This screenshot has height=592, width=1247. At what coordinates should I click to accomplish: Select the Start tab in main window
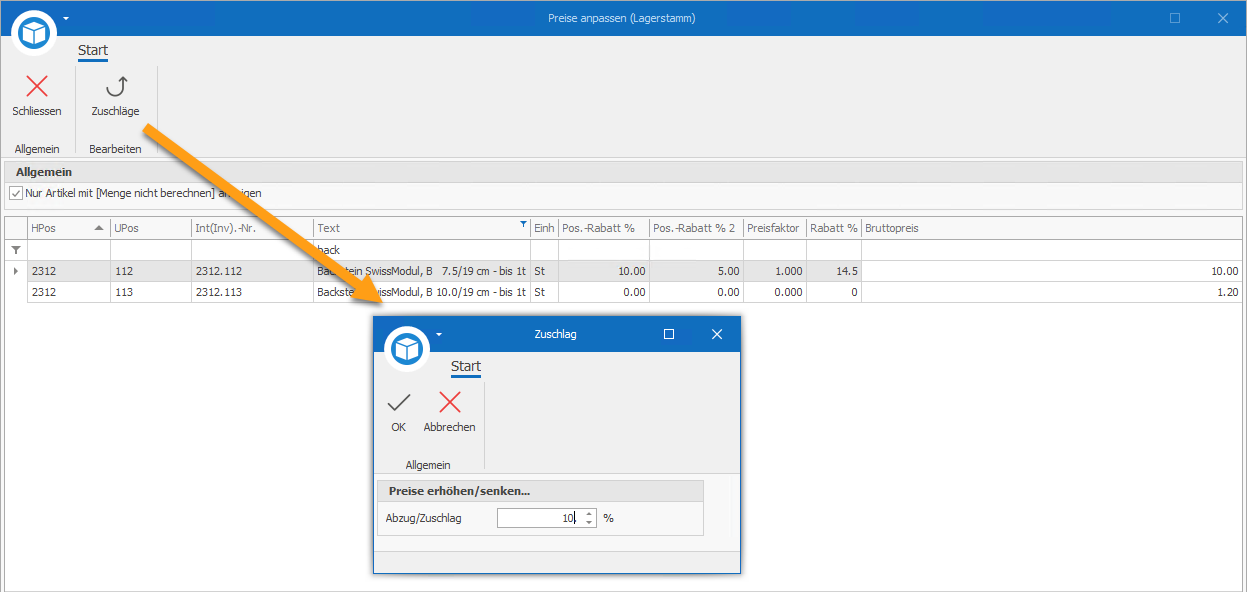pos(93,50)
